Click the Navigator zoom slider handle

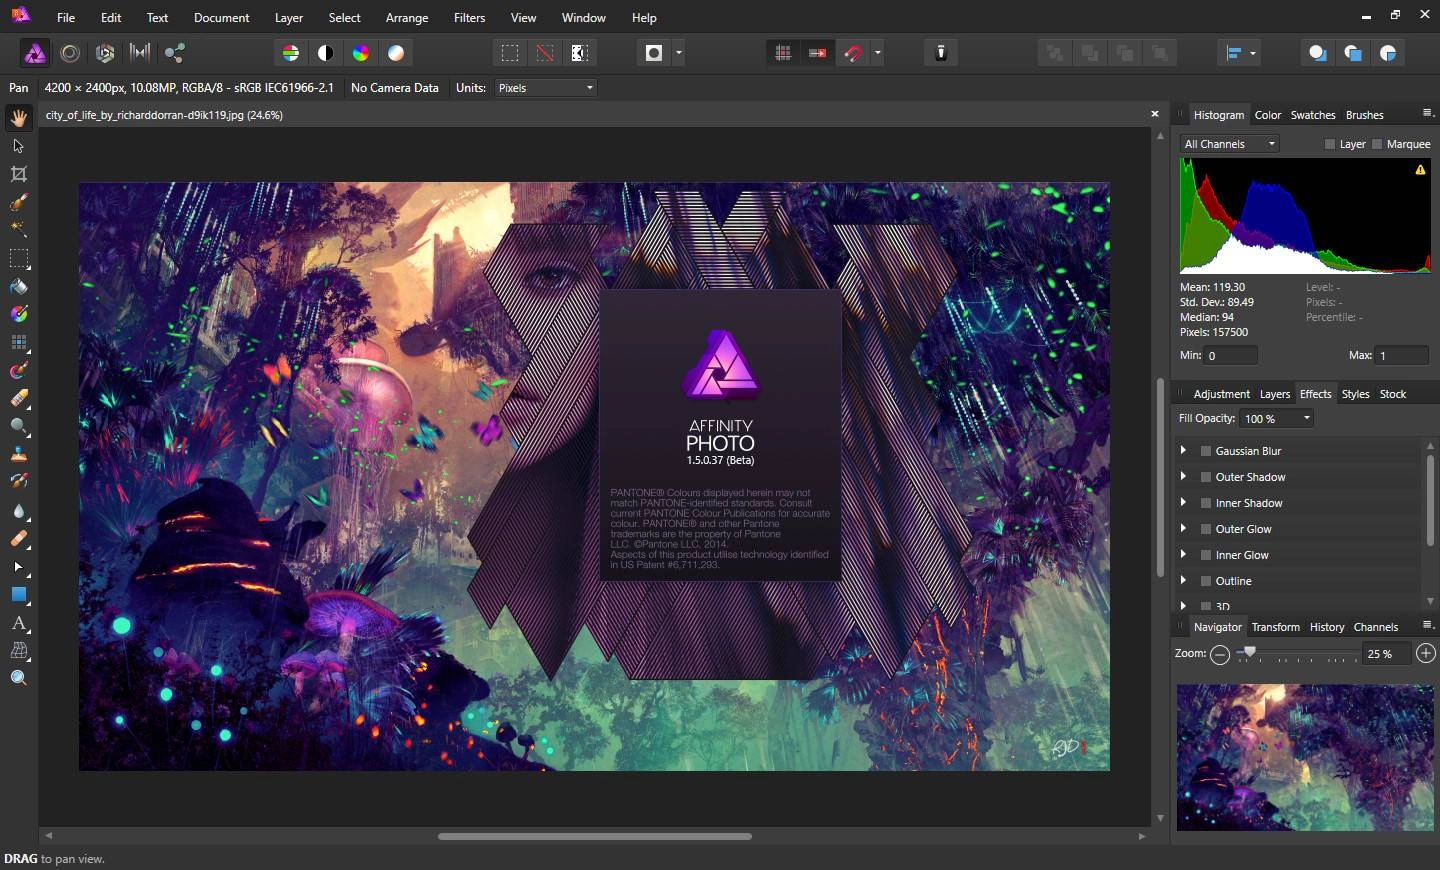coord(1250,652)
